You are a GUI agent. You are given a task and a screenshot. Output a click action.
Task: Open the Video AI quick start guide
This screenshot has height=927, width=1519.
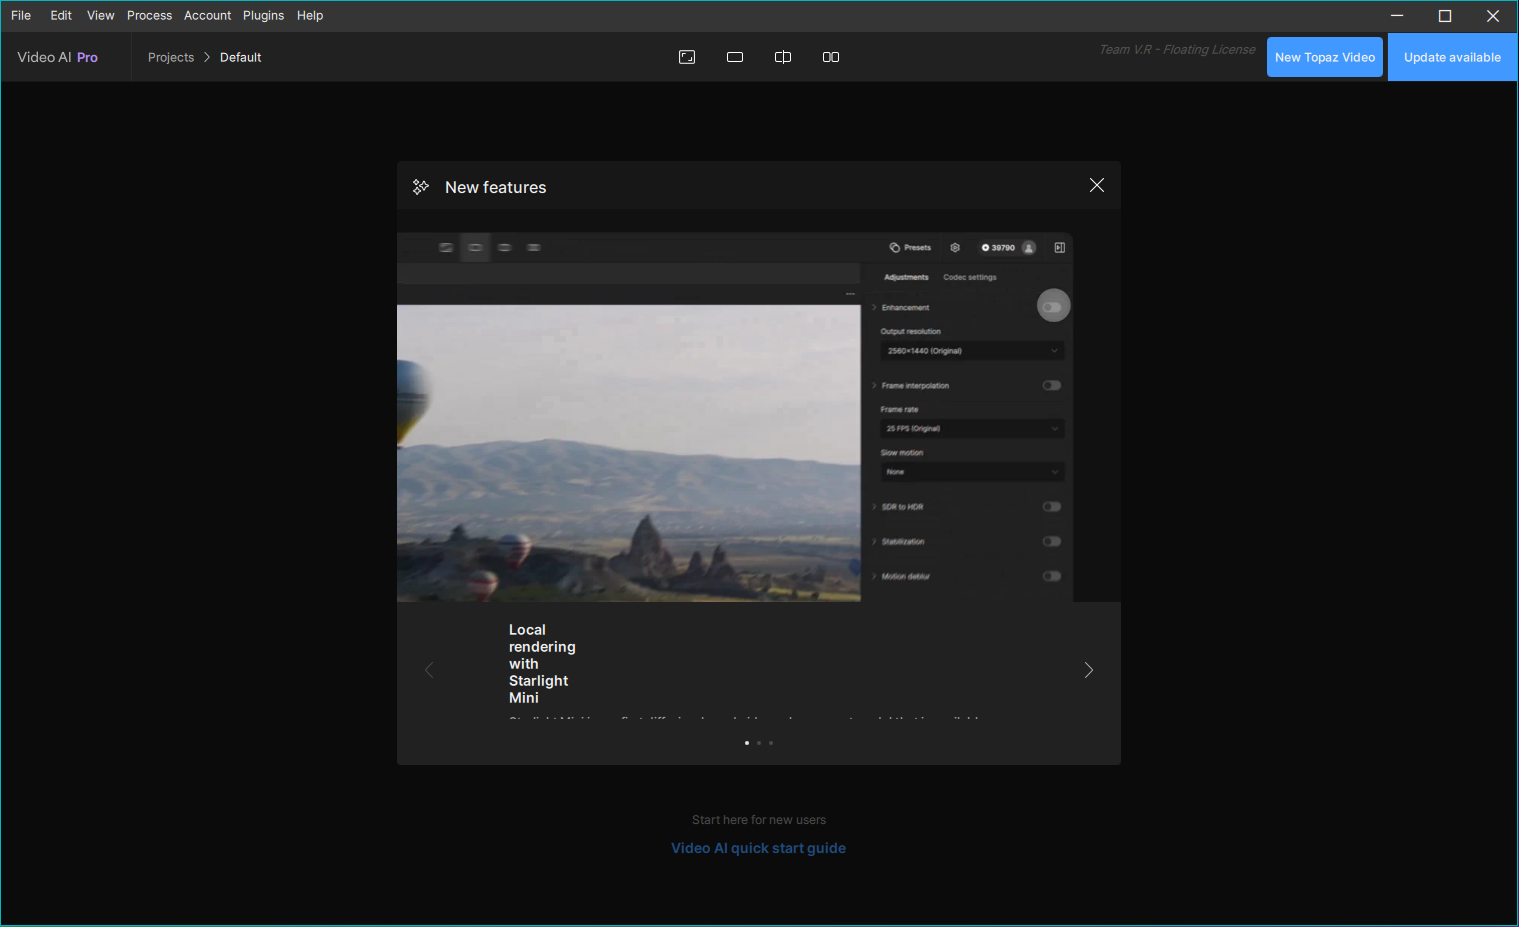[x=758, y=848]
